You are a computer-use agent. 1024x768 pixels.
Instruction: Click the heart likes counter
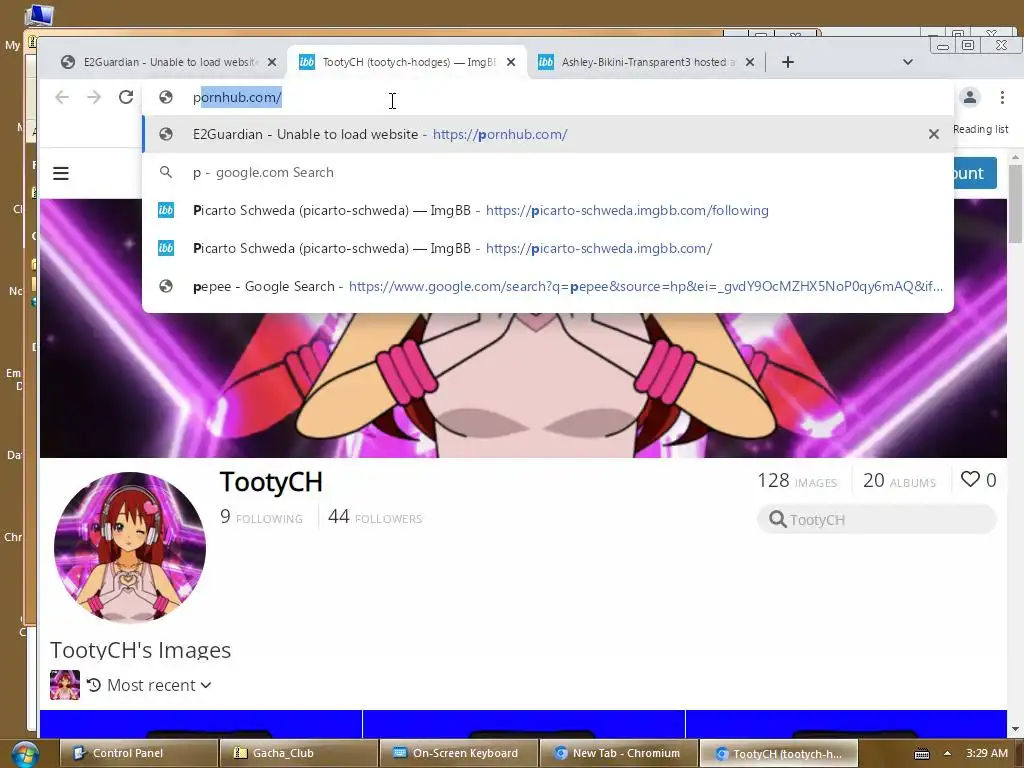tap(978, 480)
